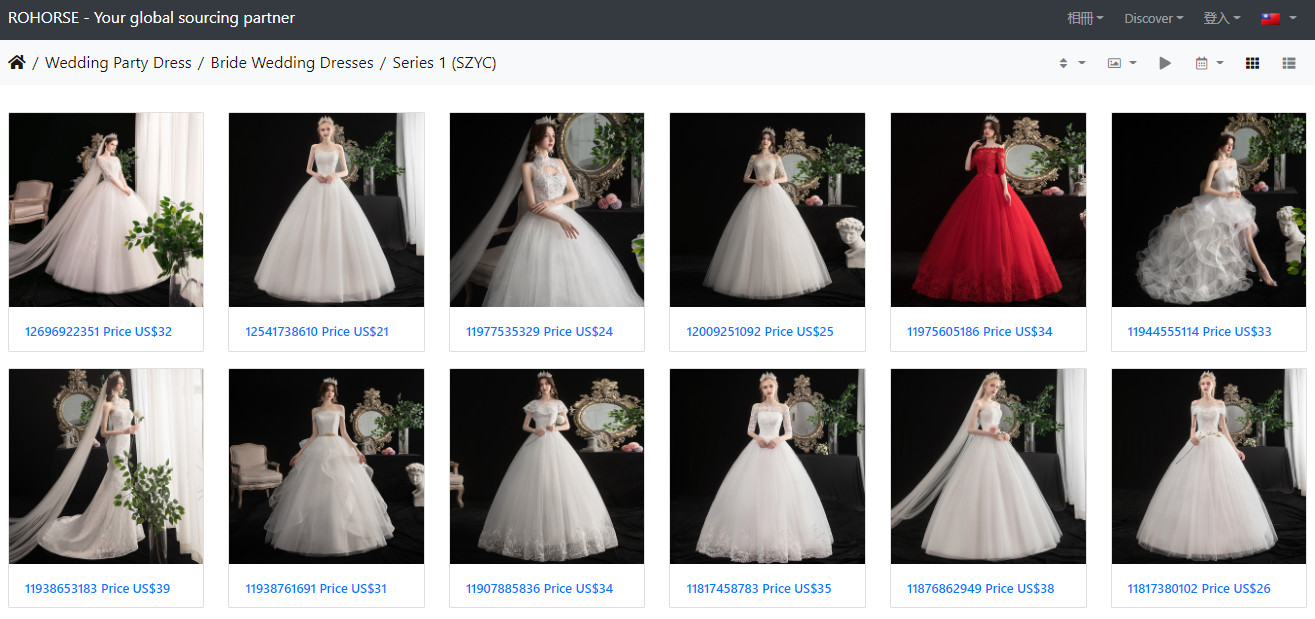Open the 11944555114 ruffled dress photo
The image size is (1315, 619).
1208,209
